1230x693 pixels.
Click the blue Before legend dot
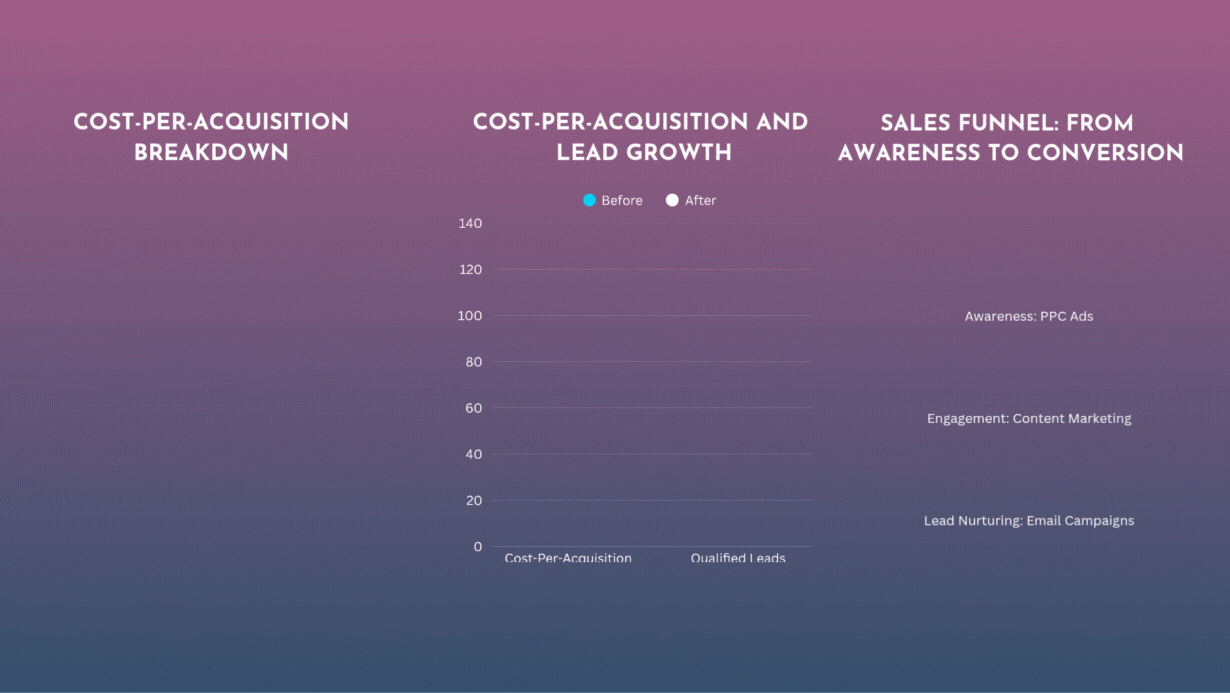[x=590, y=201]
